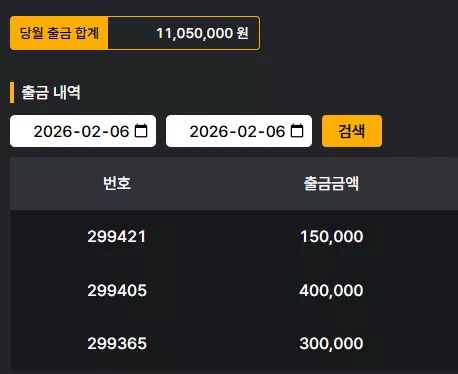
Task: Click the 11,050,000 원 monthly total value
Action: coord(202,33)
